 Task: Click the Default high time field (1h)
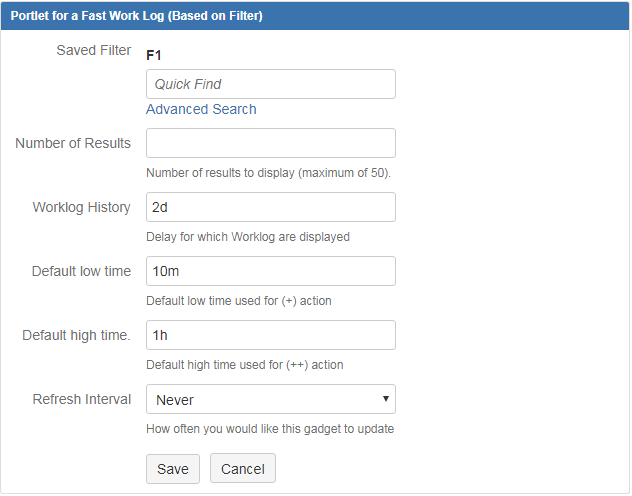click(x=270, y=335)
